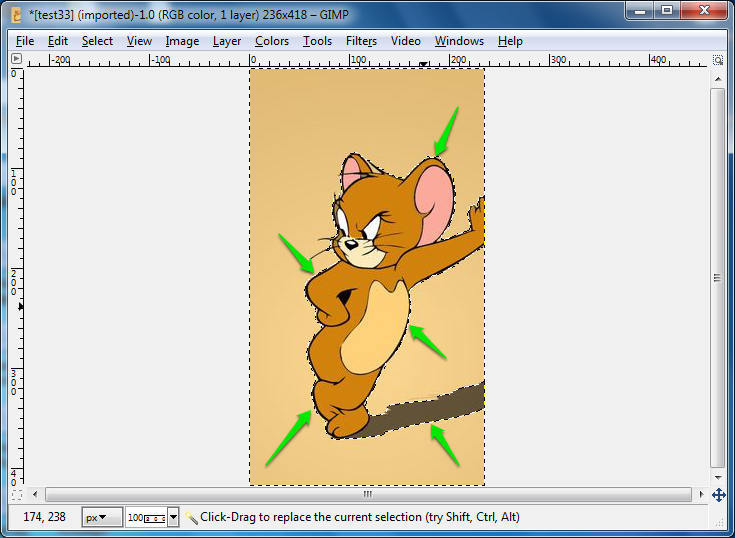Viewport: 735px width, 538px height.
Task: Open the Filters menu
Action: coord(361,41)
